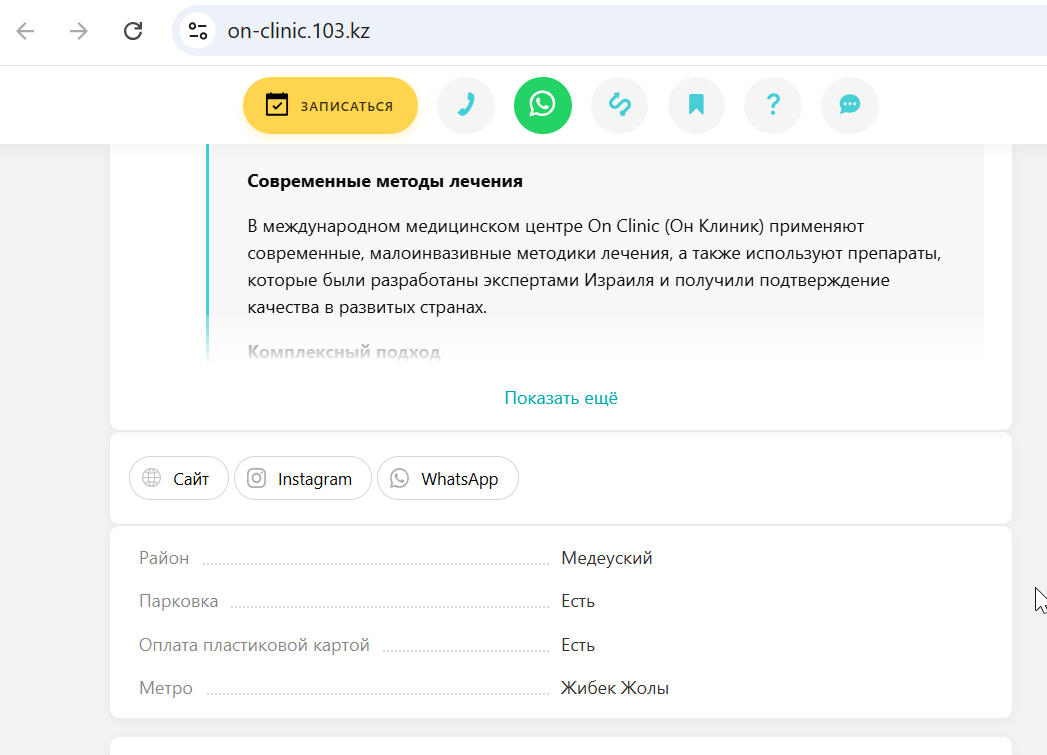Click the Медеуский district value
The height and width of the screenshot is (755, 1047).
pos(606,558)
